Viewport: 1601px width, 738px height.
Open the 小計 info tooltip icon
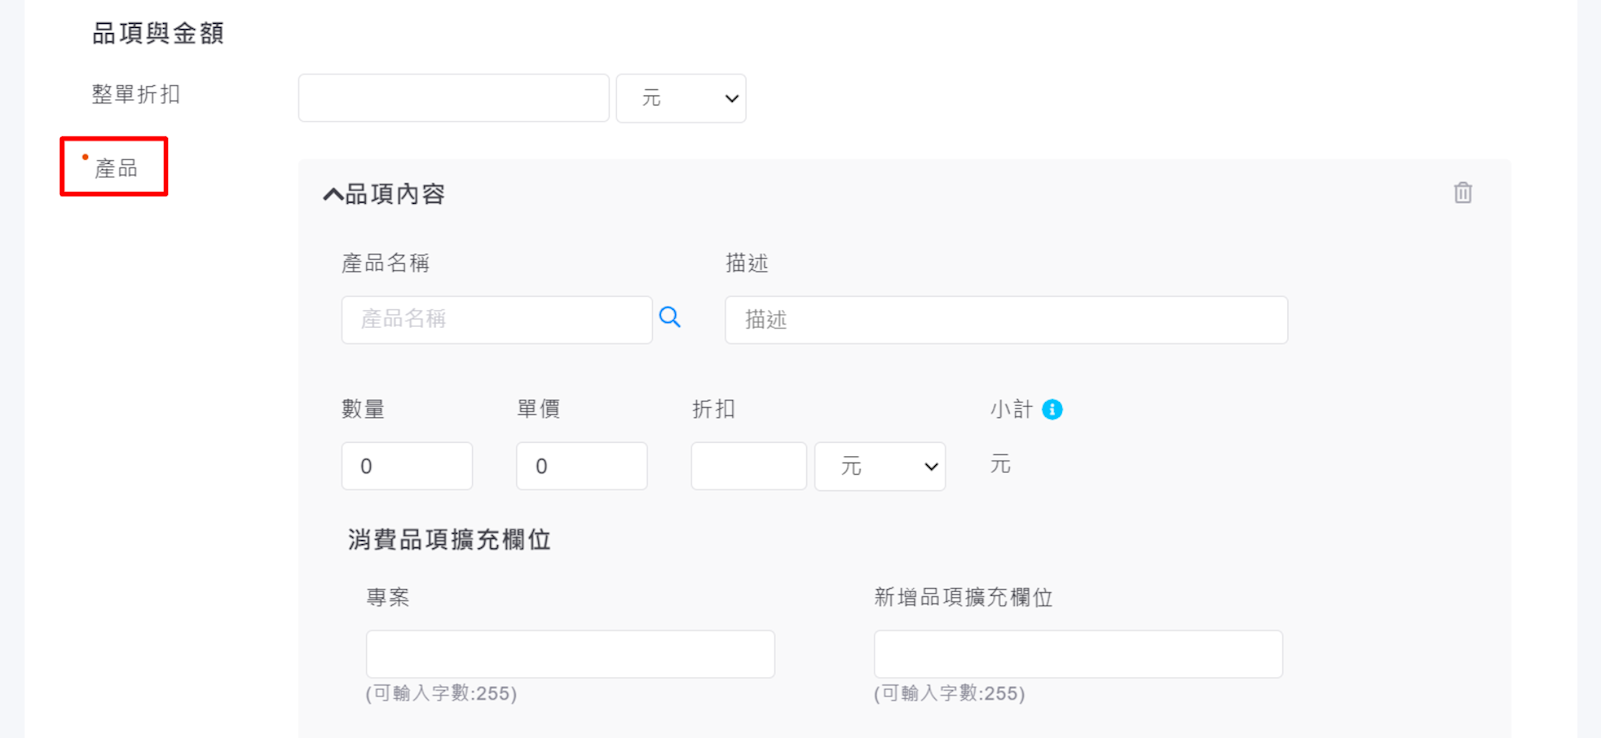(1052, 410)
